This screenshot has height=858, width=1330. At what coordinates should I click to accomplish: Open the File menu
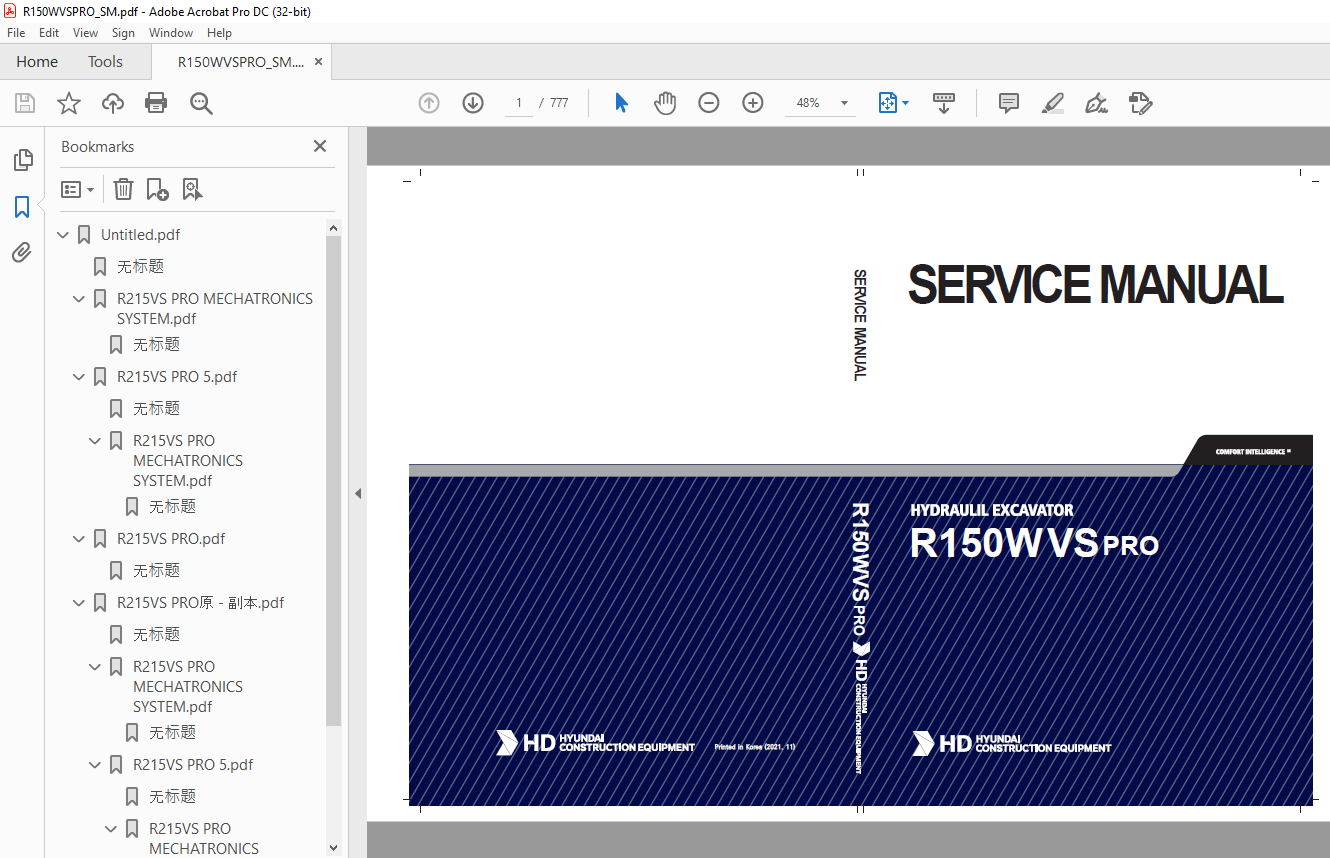click(x=16, y=33)
